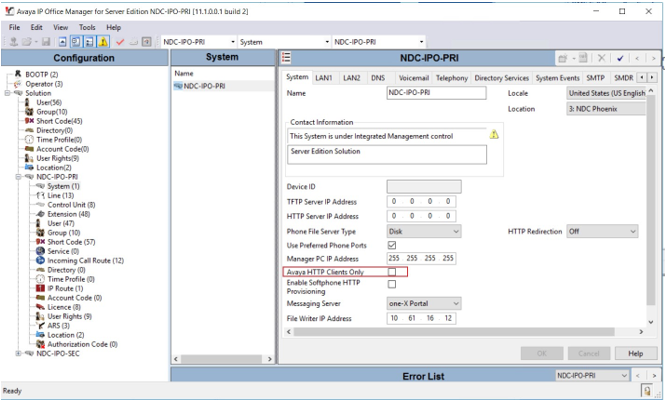Click the padlock icon in the status bar
The image size is (665, 402).
click(x=648, y=390)
